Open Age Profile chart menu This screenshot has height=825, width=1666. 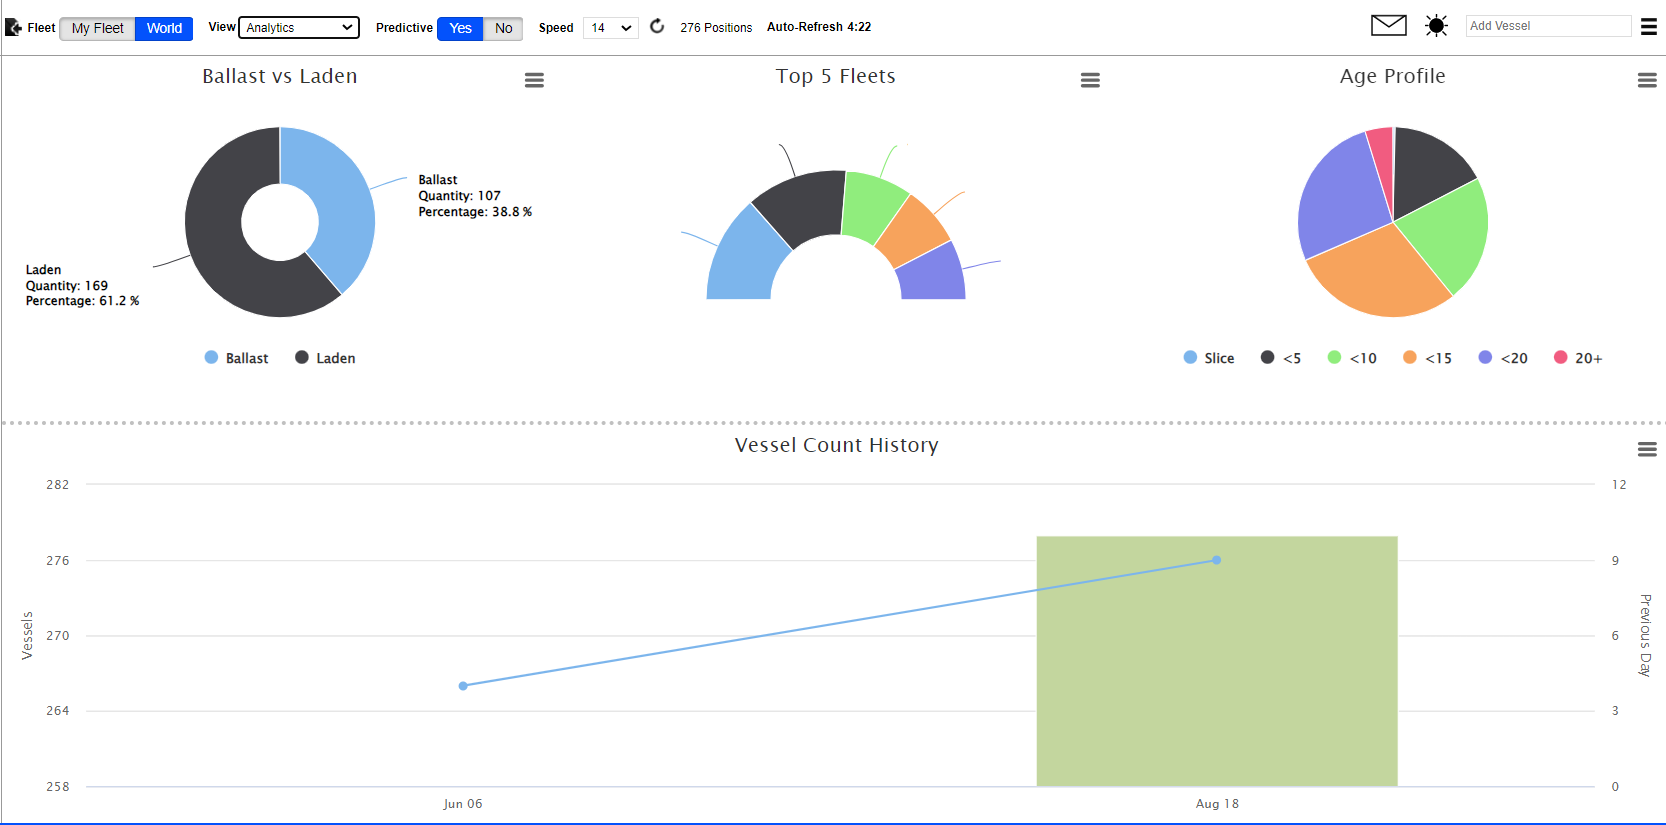(x=1647, y=80)
